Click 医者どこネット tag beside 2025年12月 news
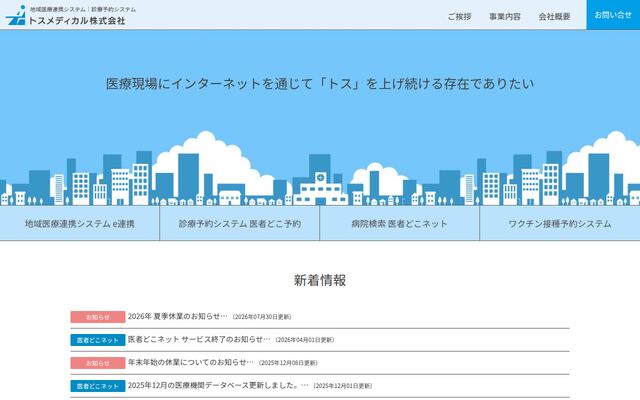Screen dimensions: 640x400 (98, 386)
